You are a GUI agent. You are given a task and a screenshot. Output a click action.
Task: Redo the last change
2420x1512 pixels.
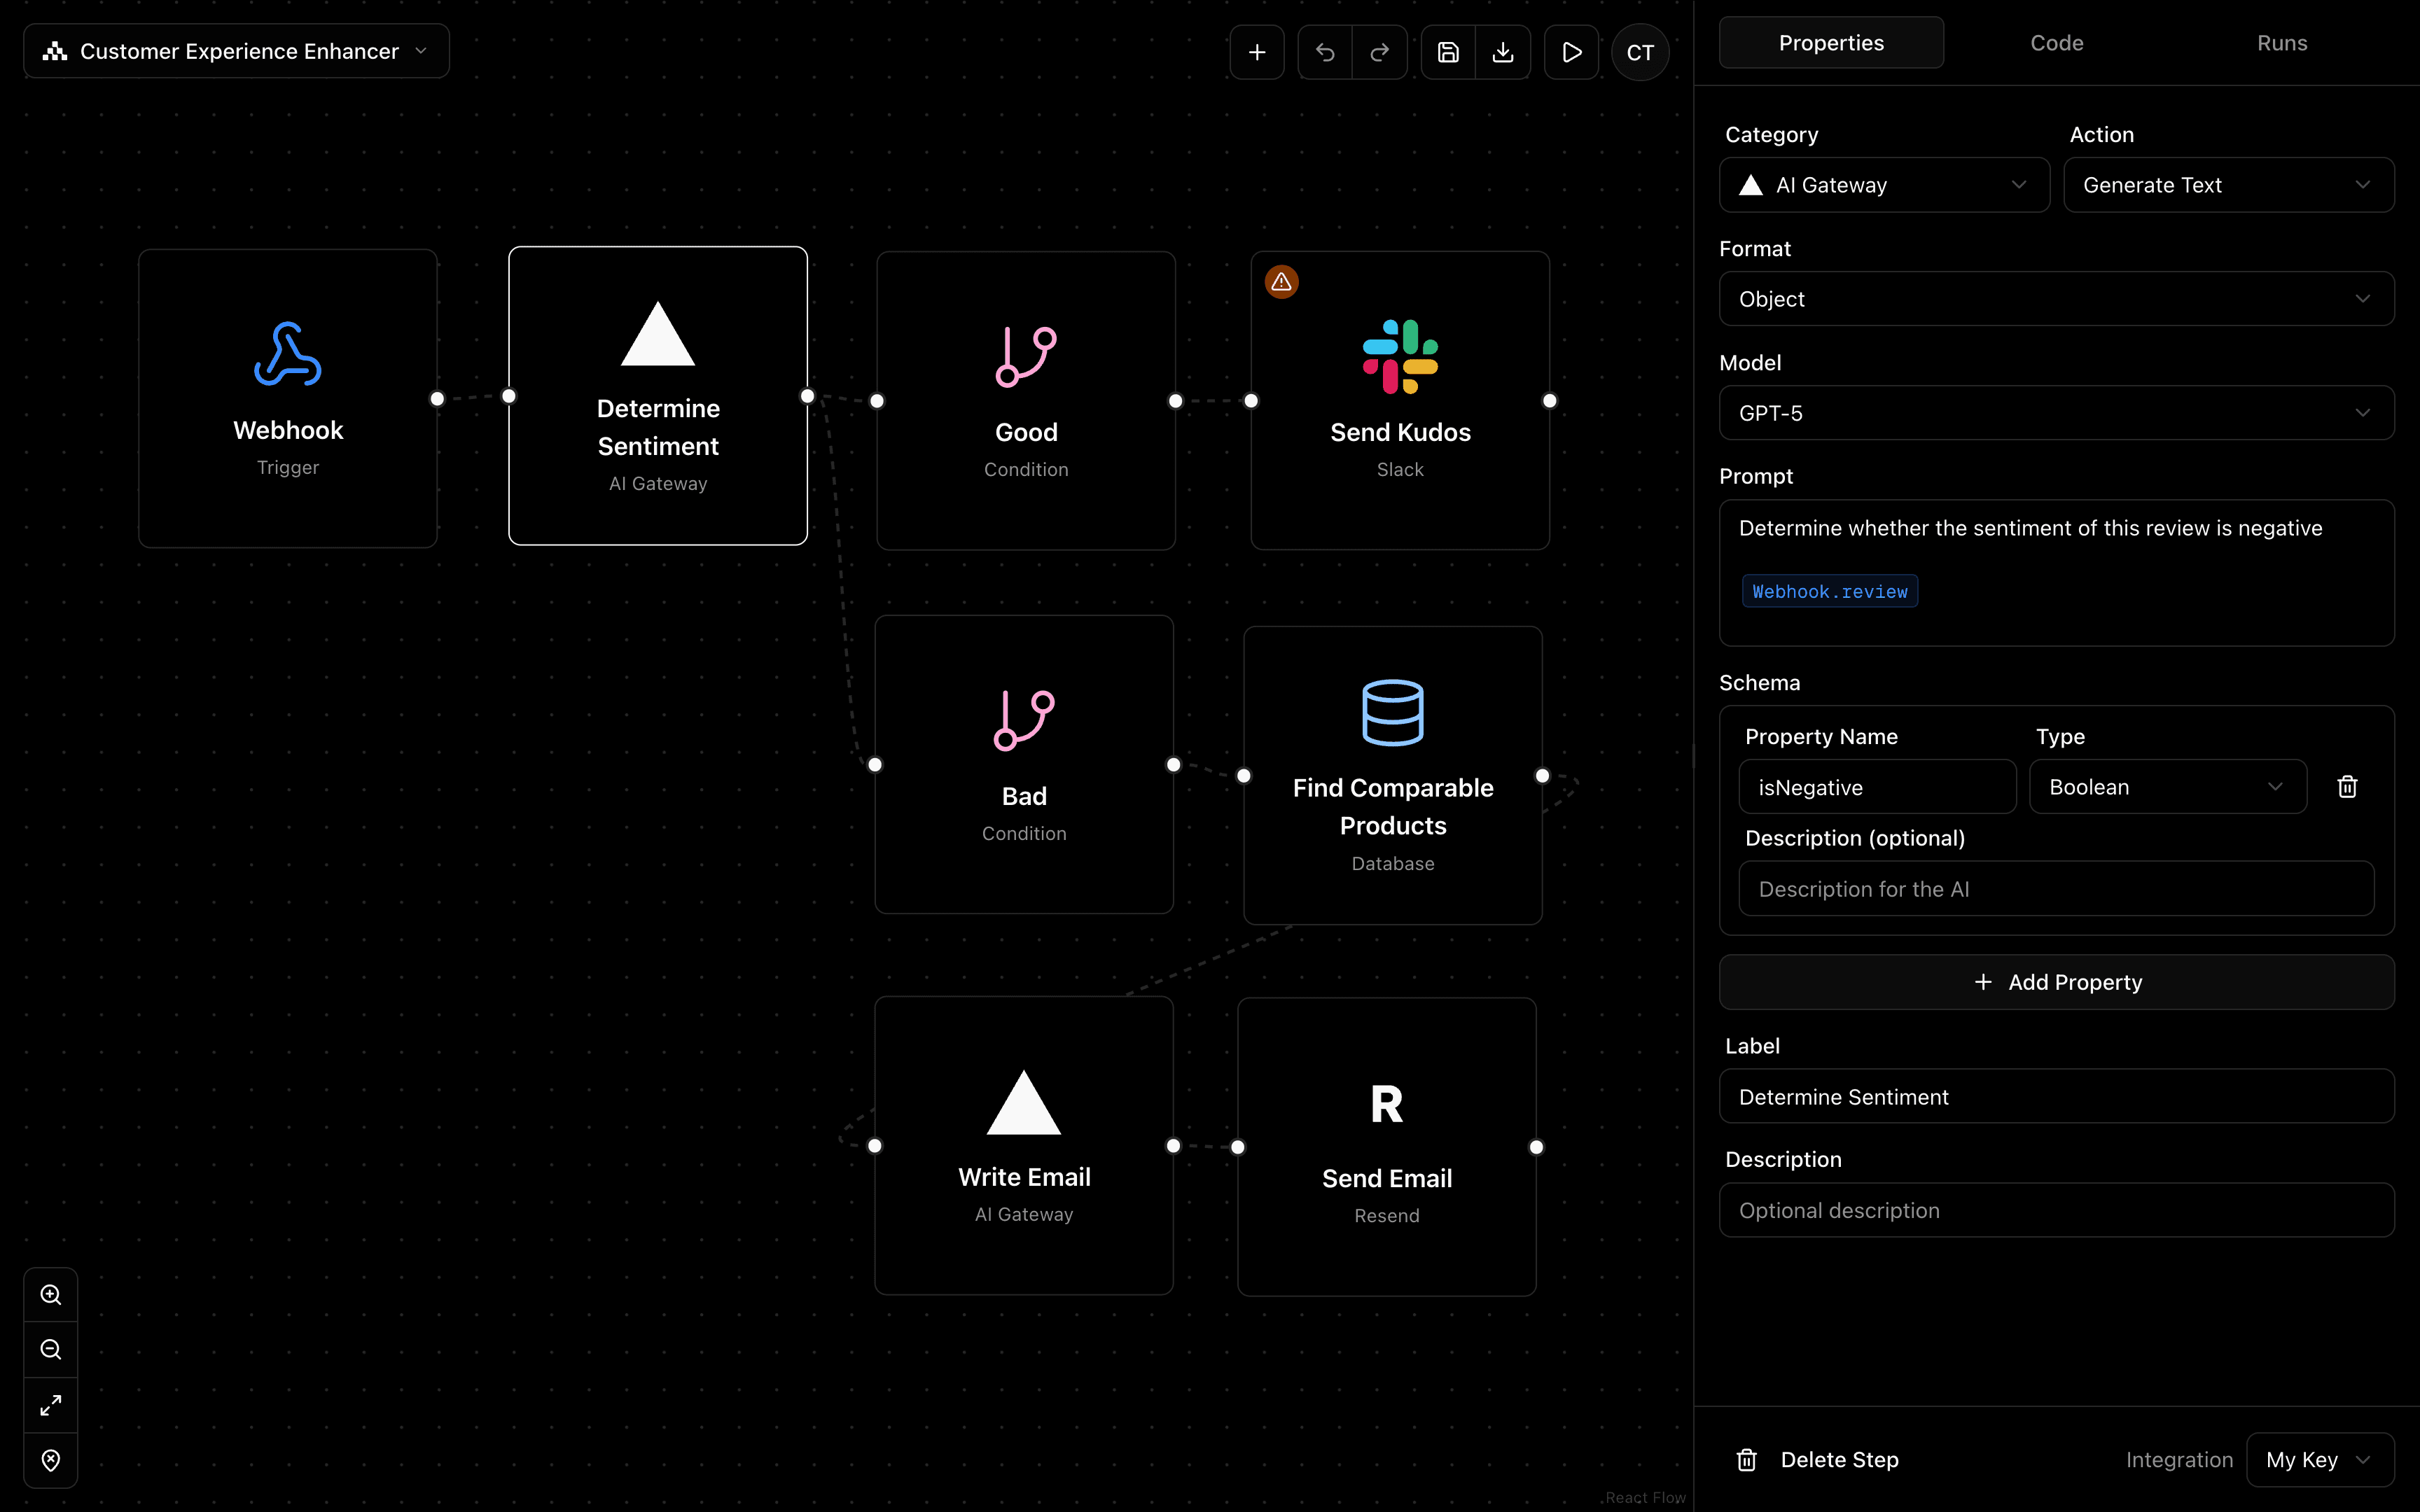1380,52
